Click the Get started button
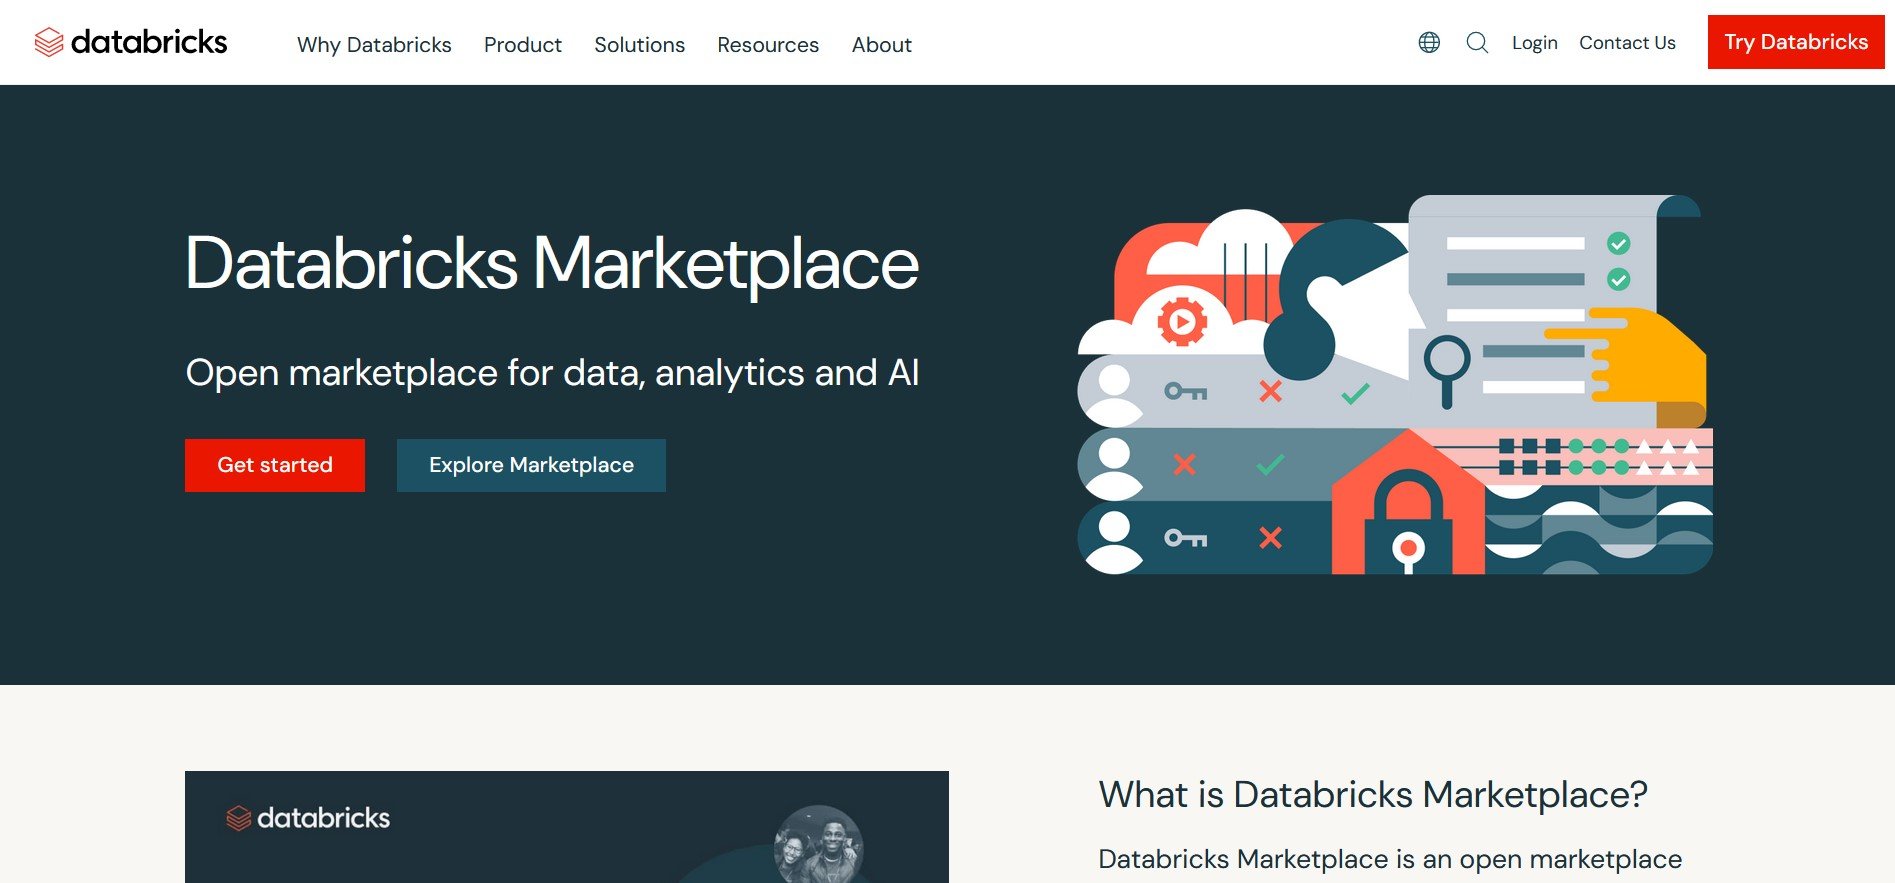This screenshot has height=883, width=1895. tap(275, 465)
